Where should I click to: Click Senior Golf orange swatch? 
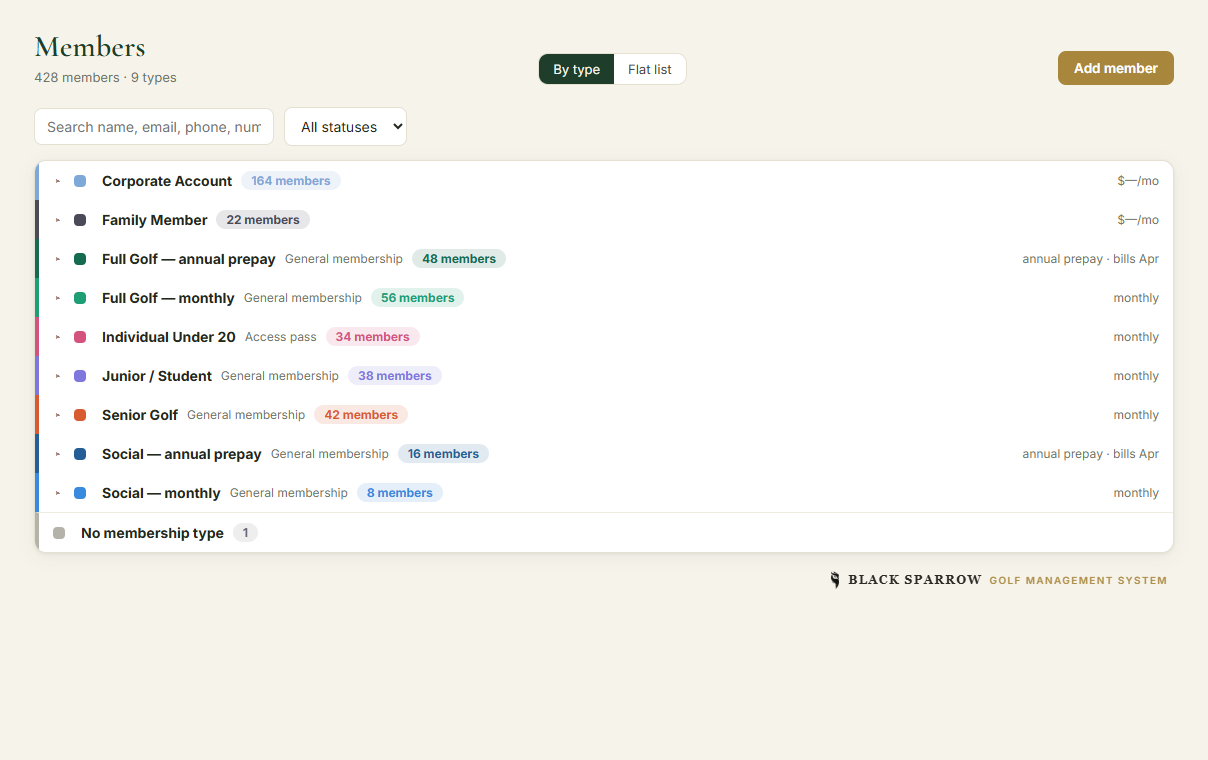(80, 415)
